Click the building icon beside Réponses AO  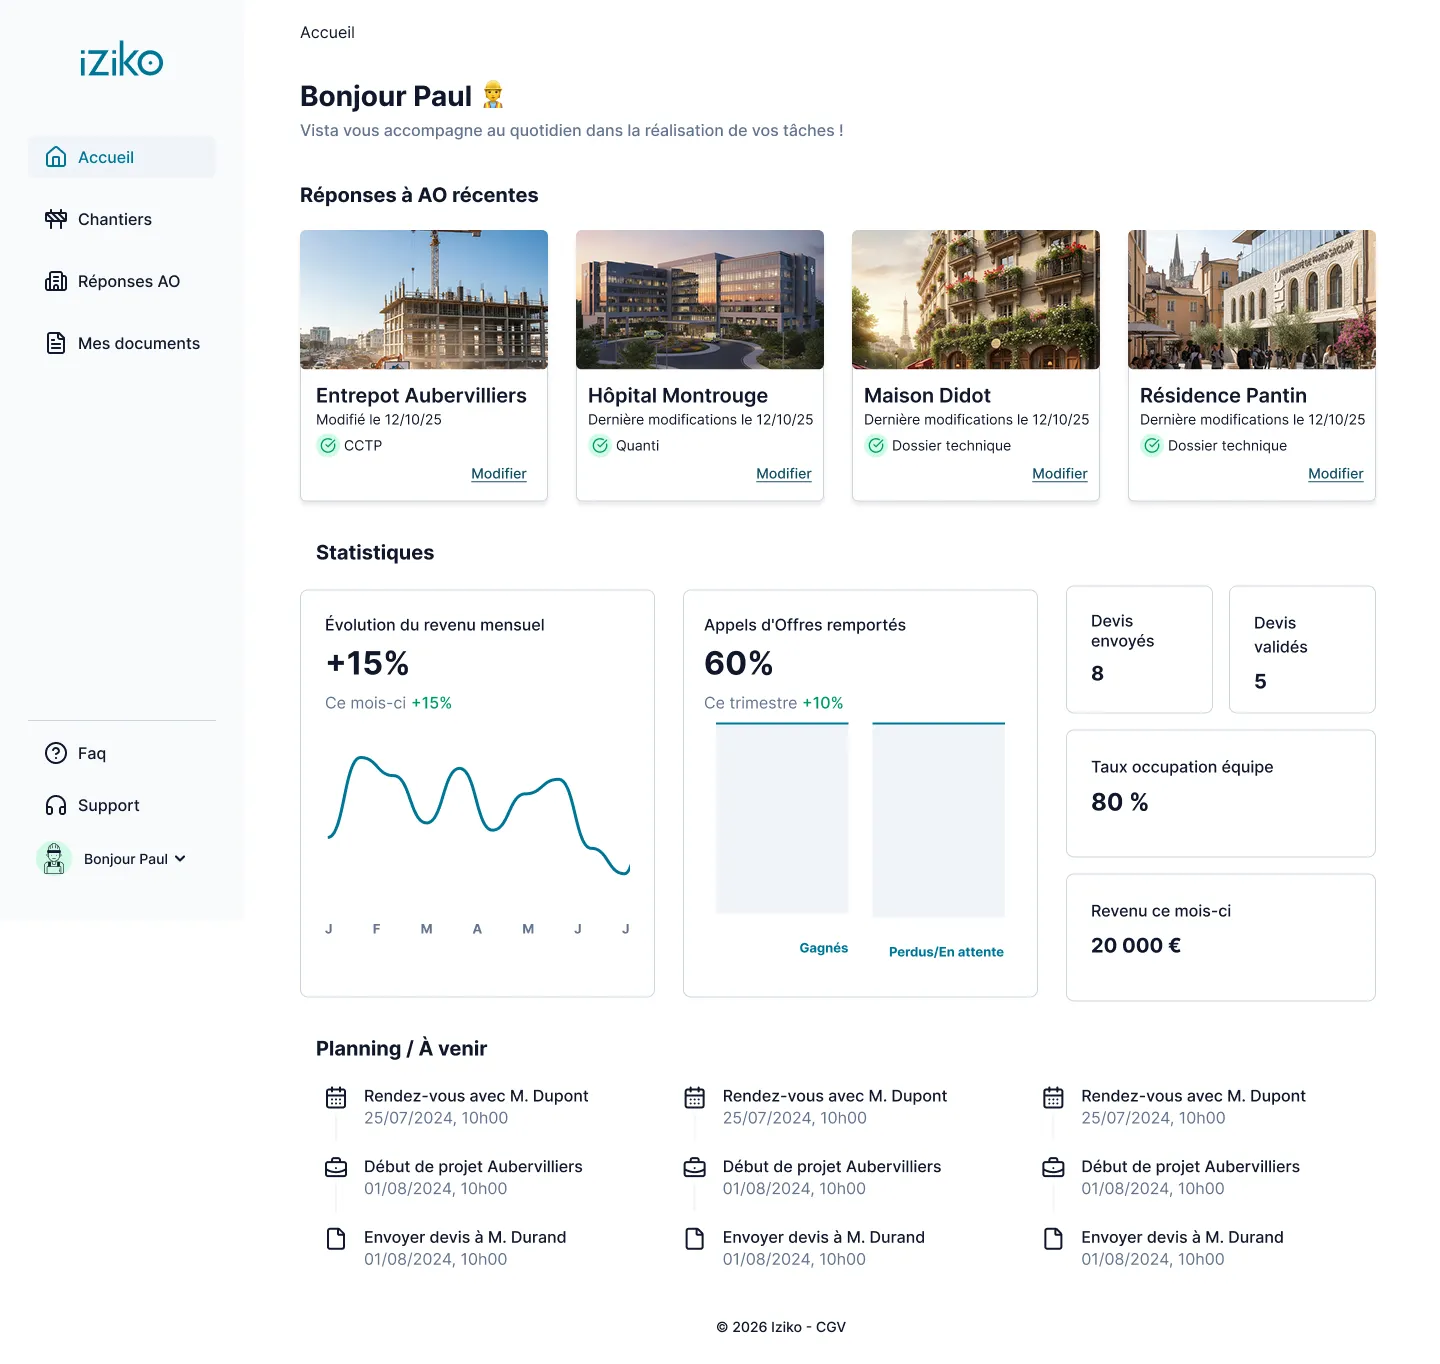pos(56,281)
